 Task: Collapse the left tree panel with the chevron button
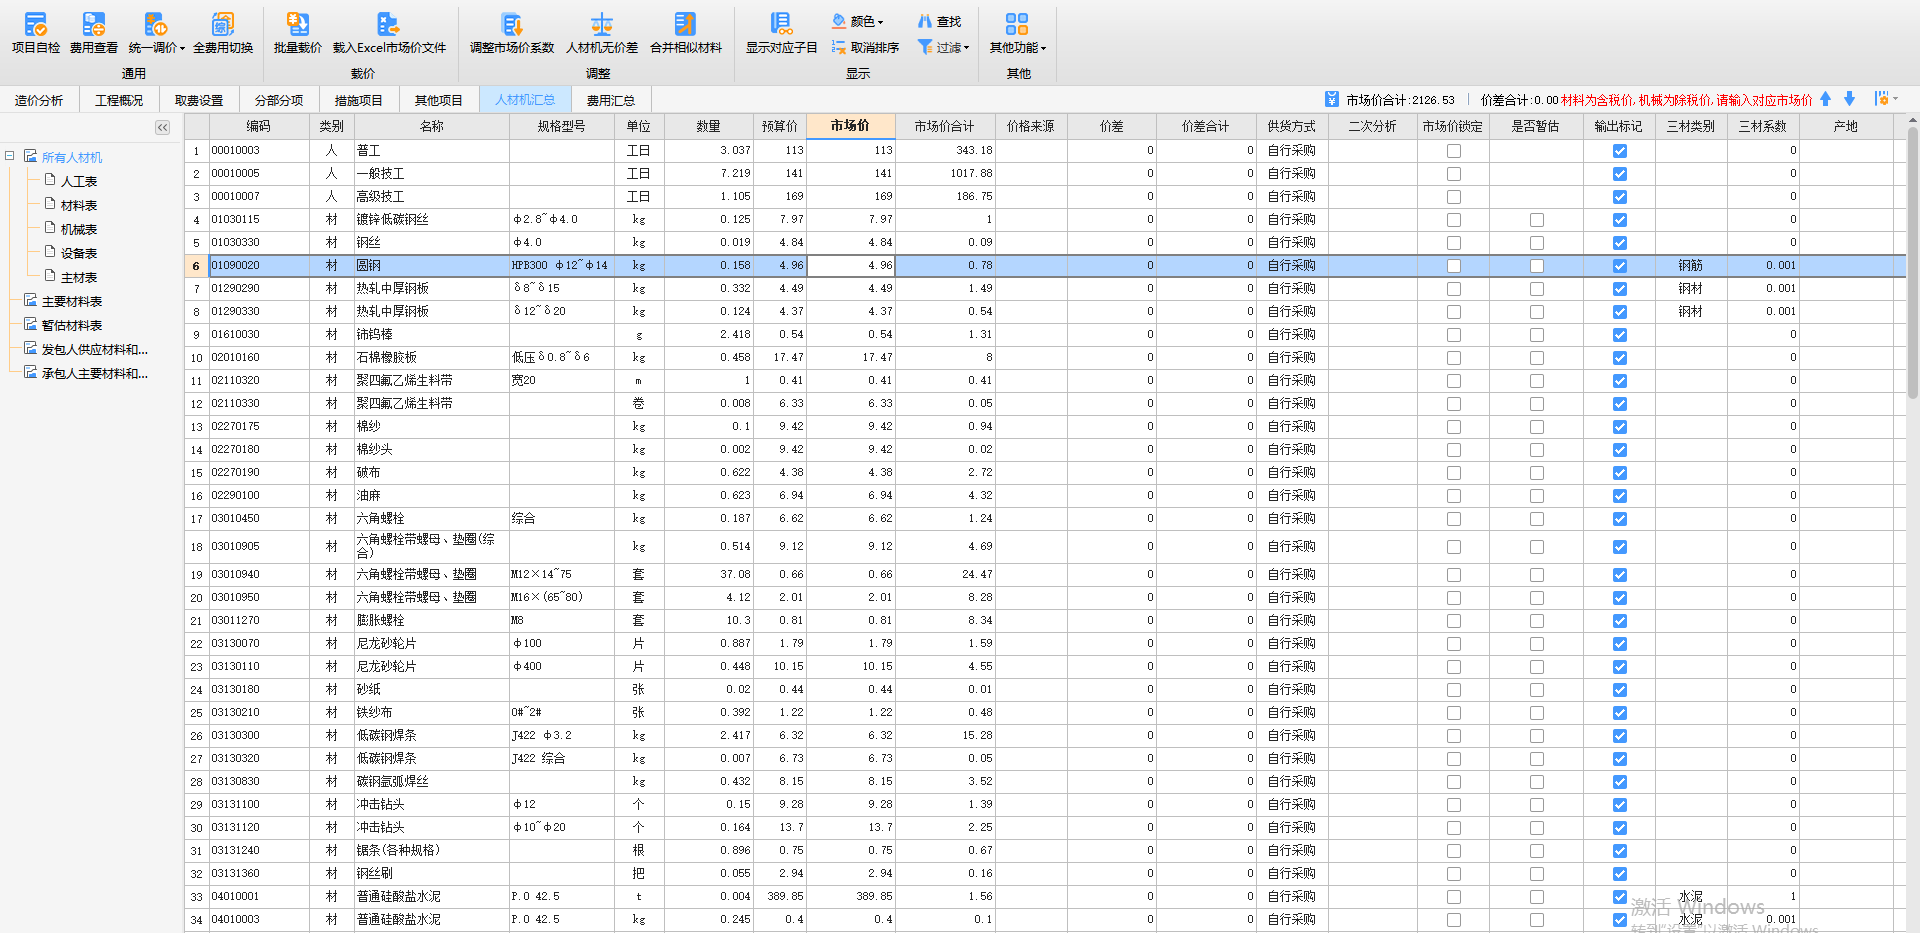point(163,127)
